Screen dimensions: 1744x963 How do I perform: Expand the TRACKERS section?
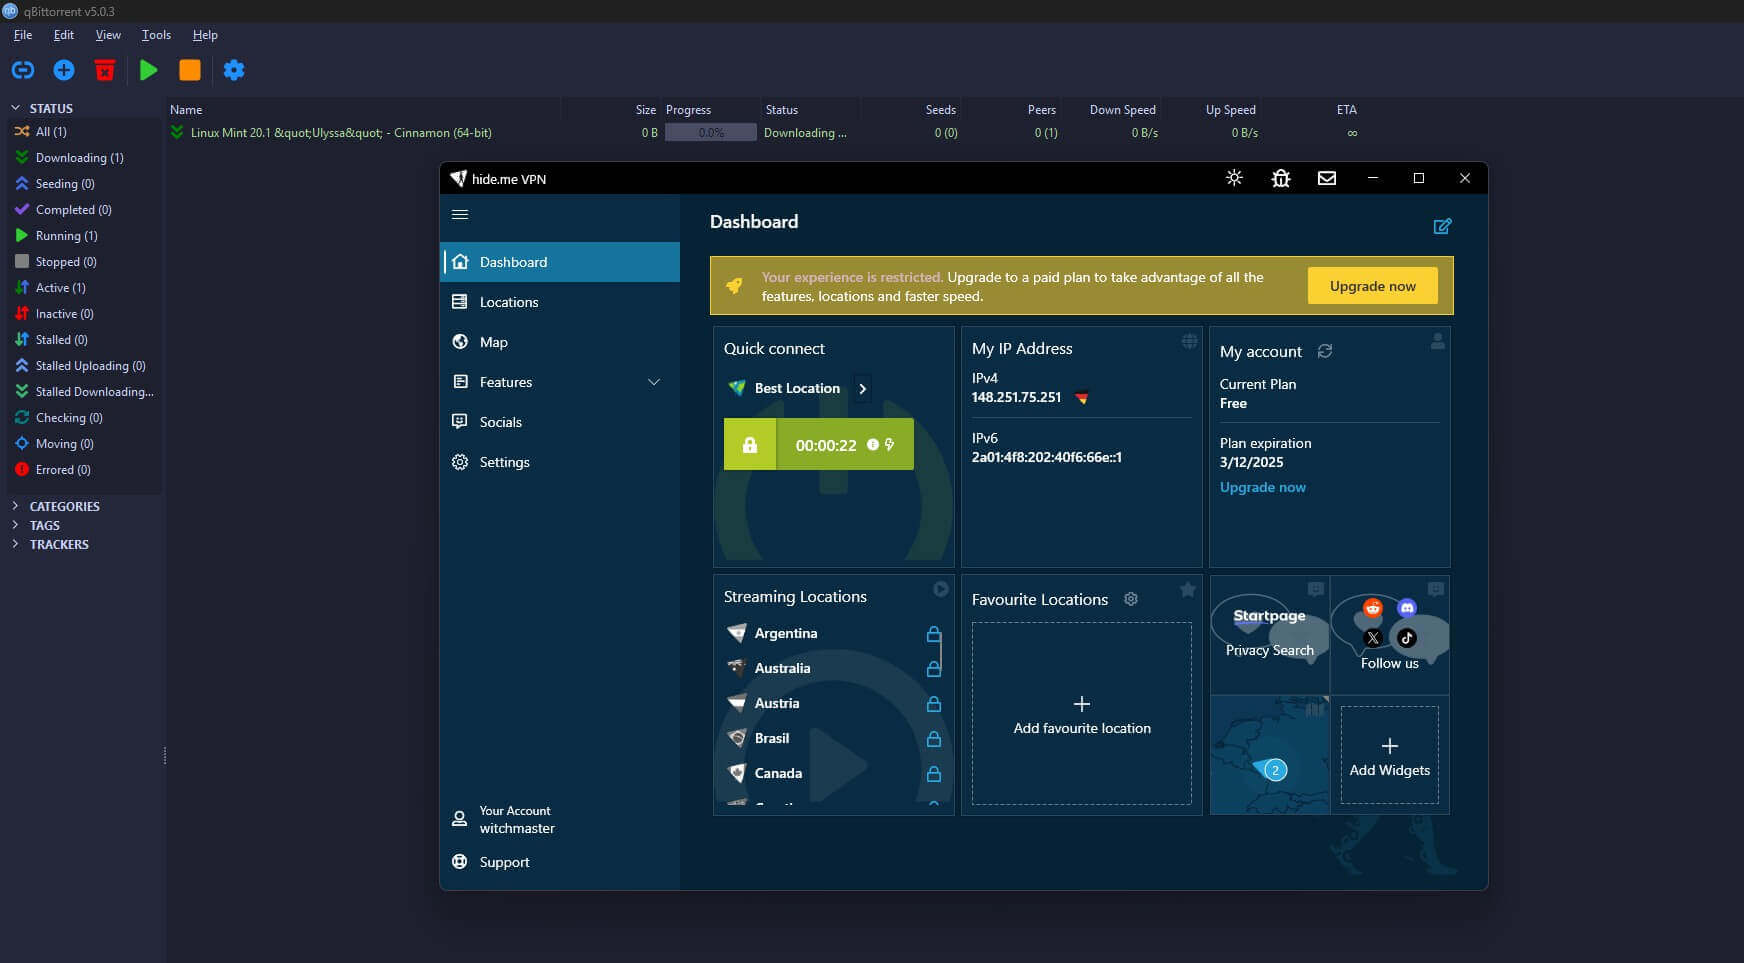point(15,544)
